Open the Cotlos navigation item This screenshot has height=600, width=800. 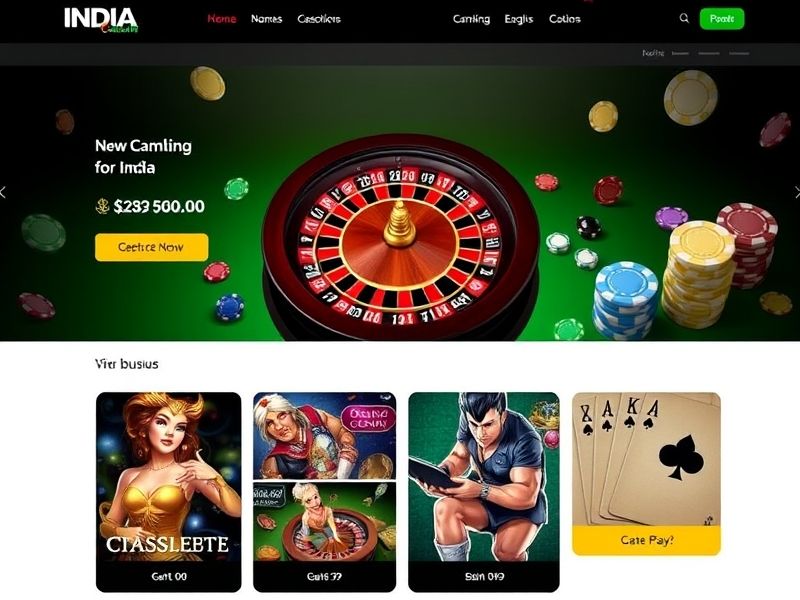[564, 19]
